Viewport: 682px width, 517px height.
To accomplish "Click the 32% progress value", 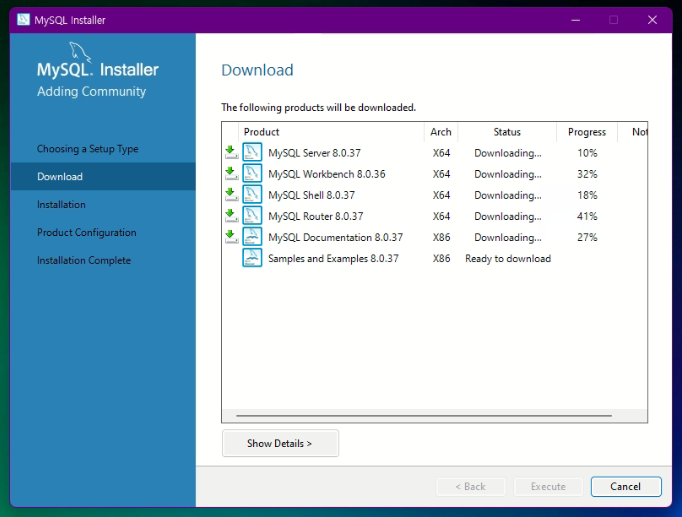I will 587,174.
